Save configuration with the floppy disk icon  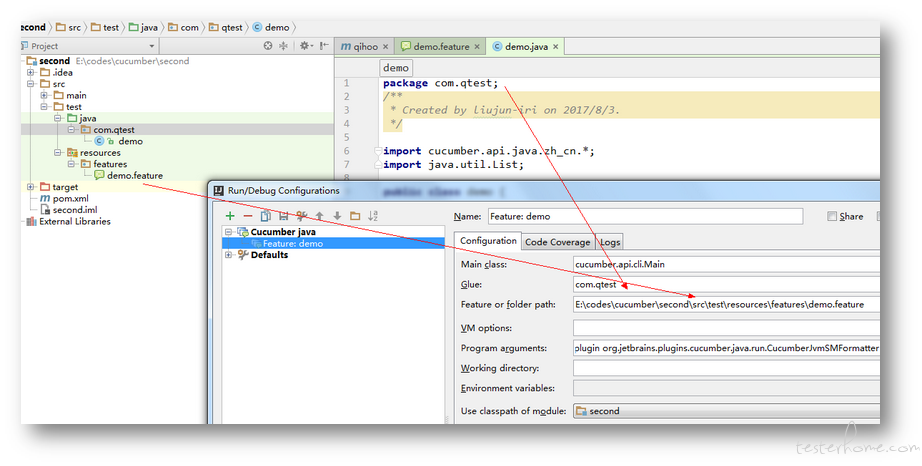(x=283, y=216)
